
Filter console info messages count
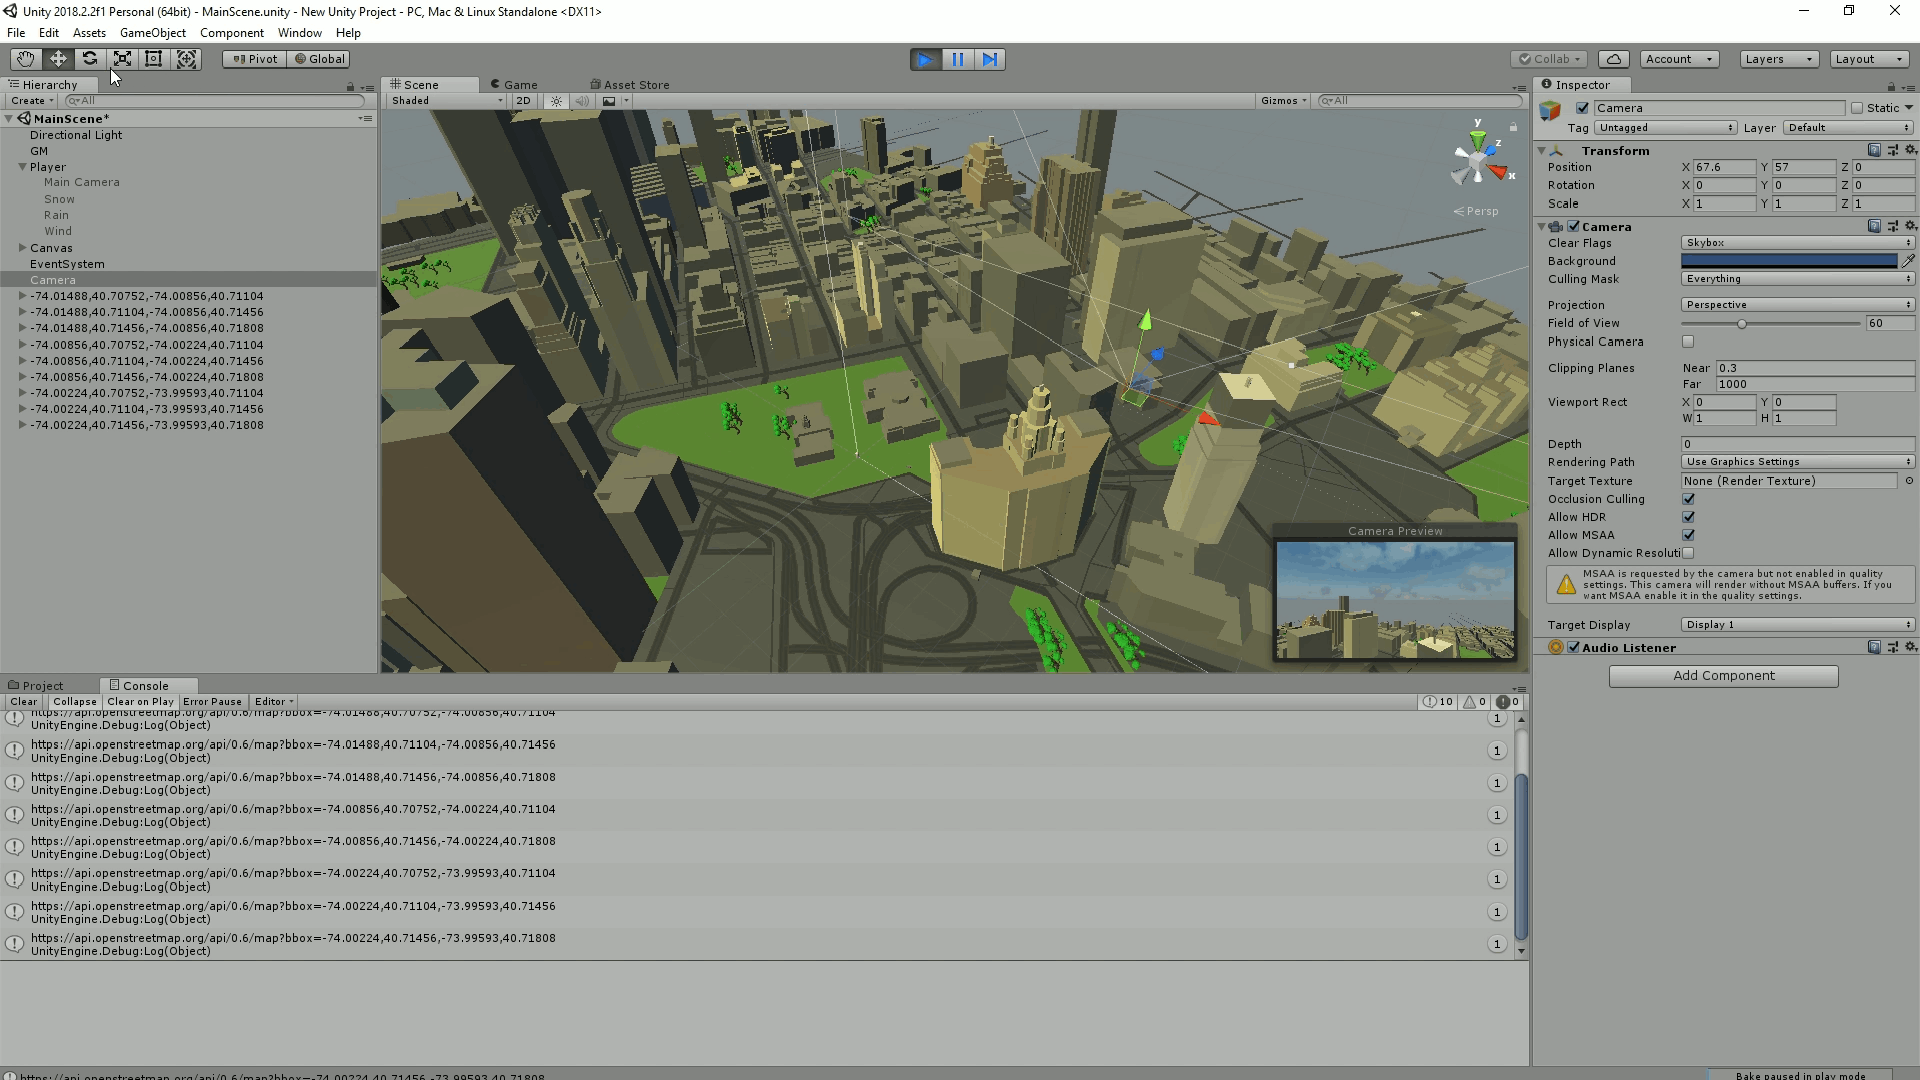click(1438, 702)
